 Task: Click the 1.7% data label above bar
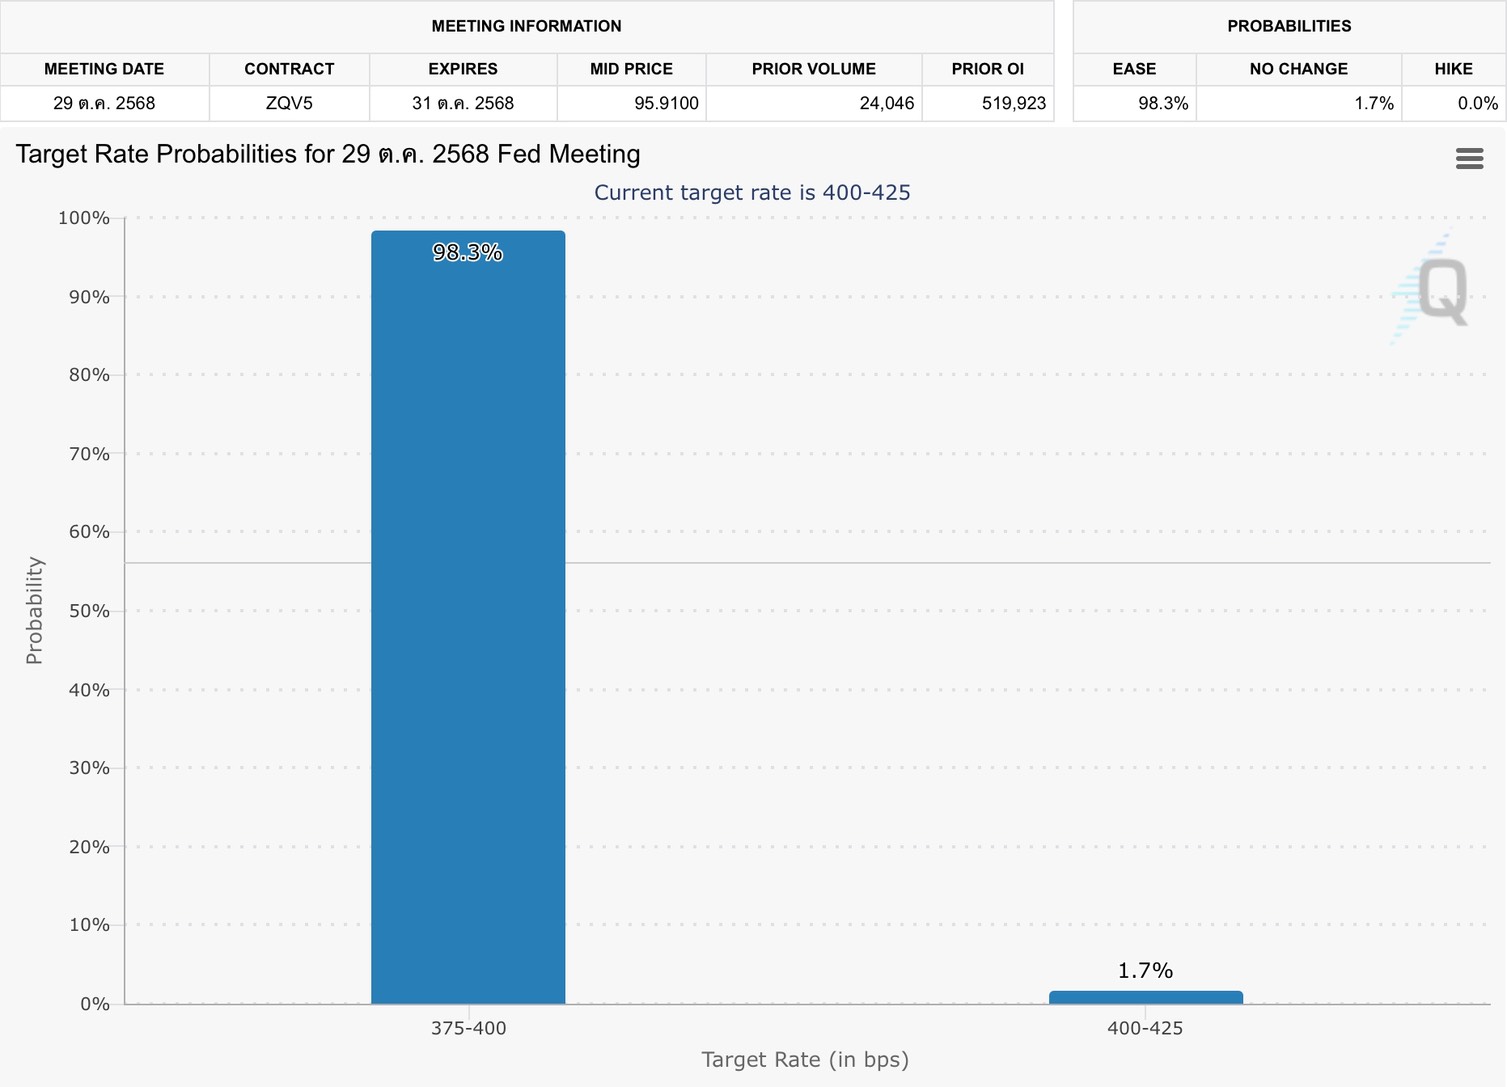(1145, 970)
